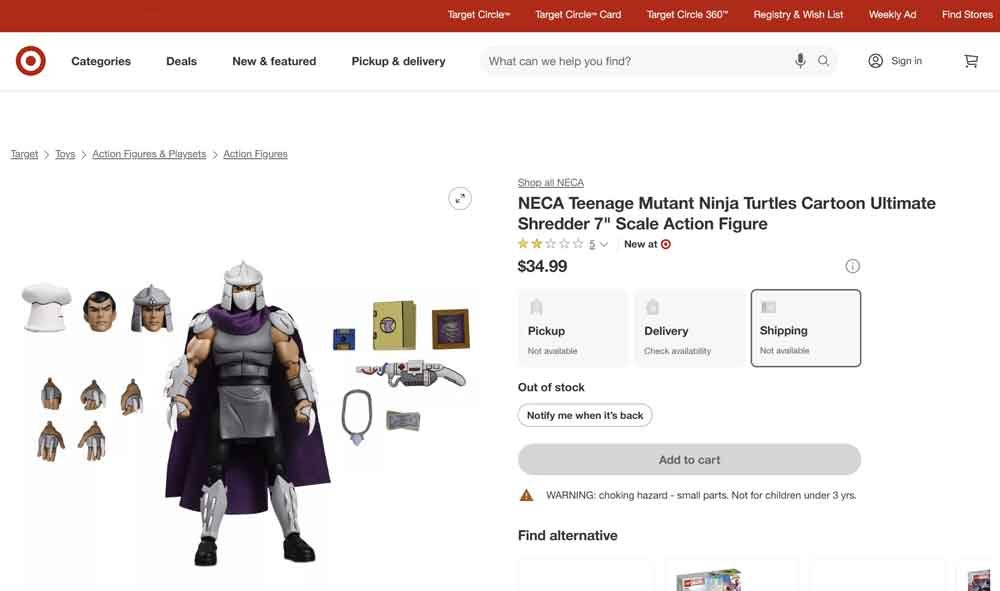Click the image zoom icon above the product photo
Screen dimensions: 1000x591
(459, 198)
